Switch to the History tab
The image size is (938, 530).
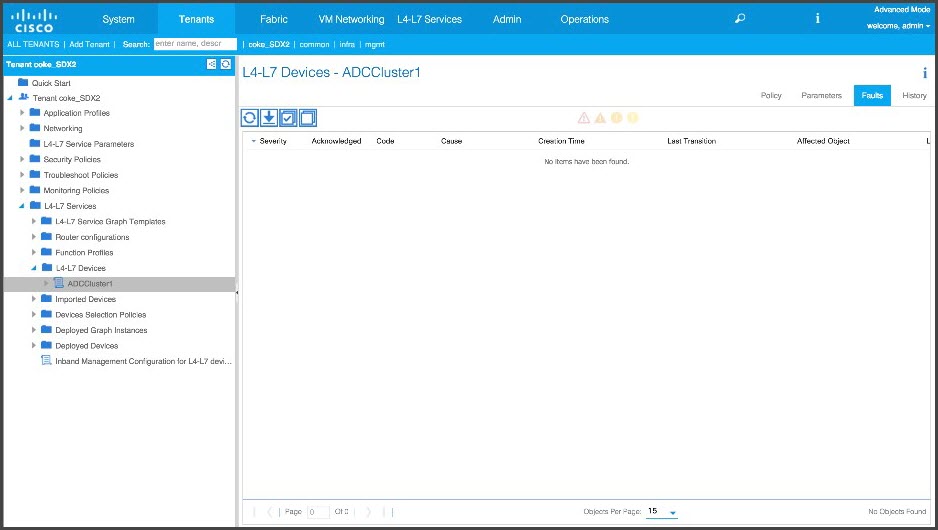pos(914,95)
